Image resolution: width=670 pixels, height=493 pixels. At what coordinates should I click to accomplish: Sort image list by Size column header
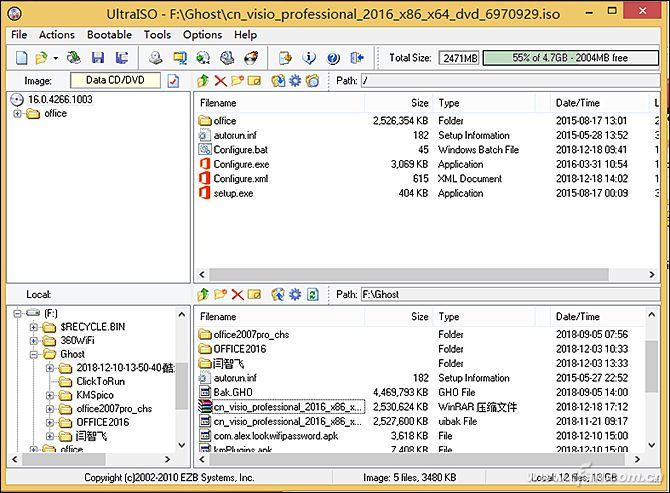pyautogui.click(x=399, y=103)
